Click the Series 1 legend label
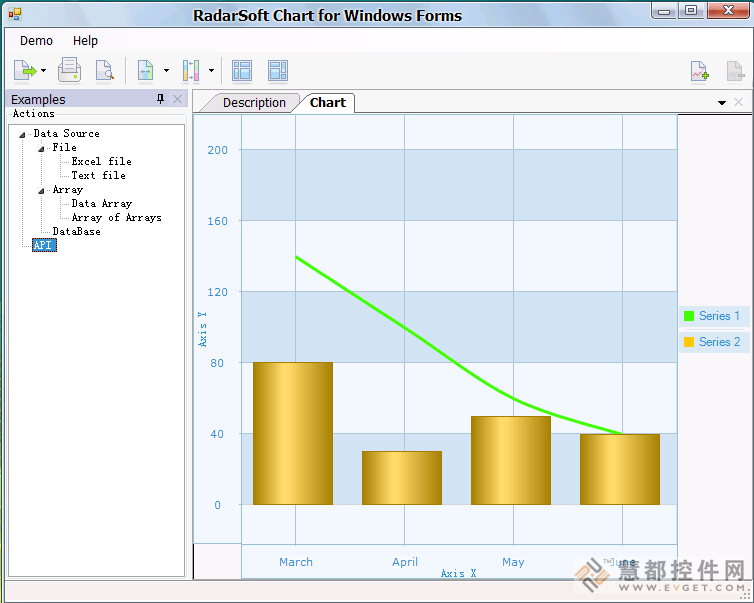754x603 pixels. point(719,316)
